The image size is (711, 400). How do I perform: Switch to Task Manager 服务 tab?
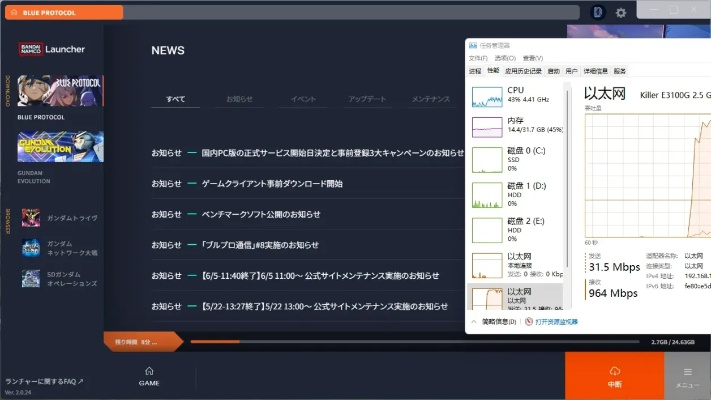pyautogui.click(x=619, y=71)
